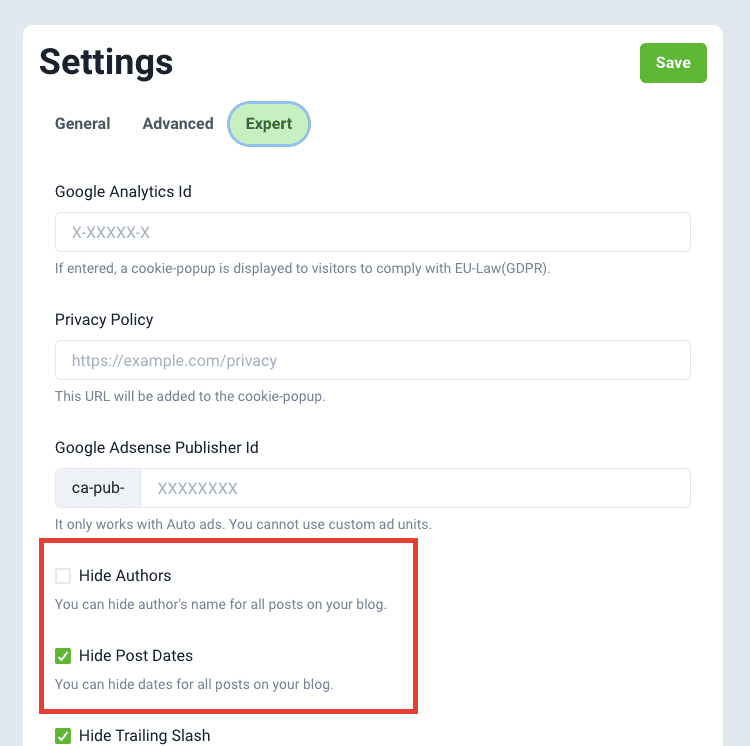Viewport: 750px width, 746px height.
Task: Uncheck the Hide Post Dates checkbox
Action: 63,656
